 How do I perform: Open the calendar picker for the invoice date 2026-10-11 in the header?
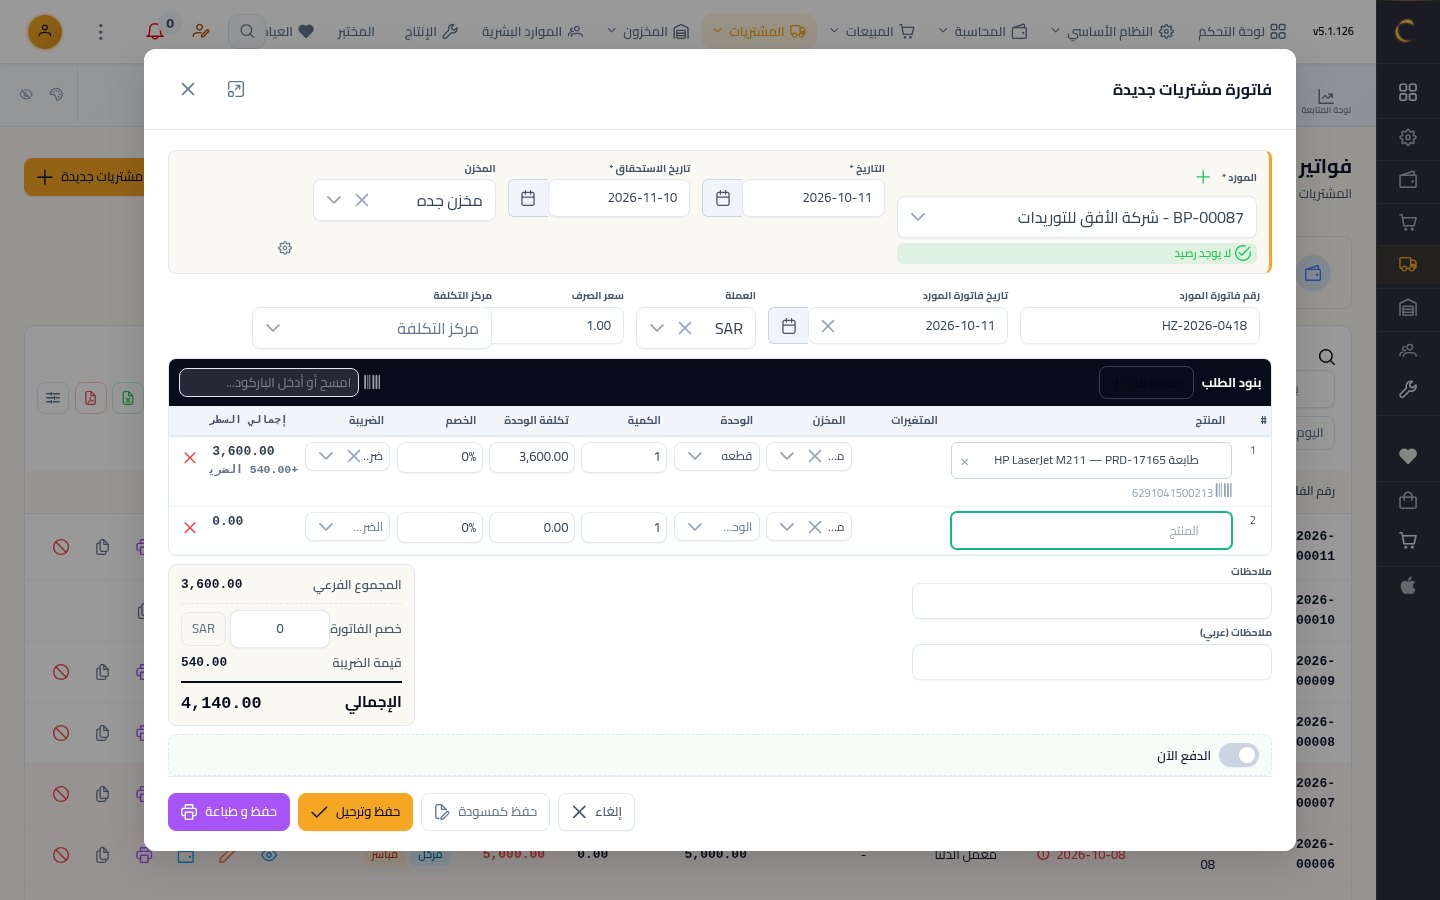coord(722,198)
